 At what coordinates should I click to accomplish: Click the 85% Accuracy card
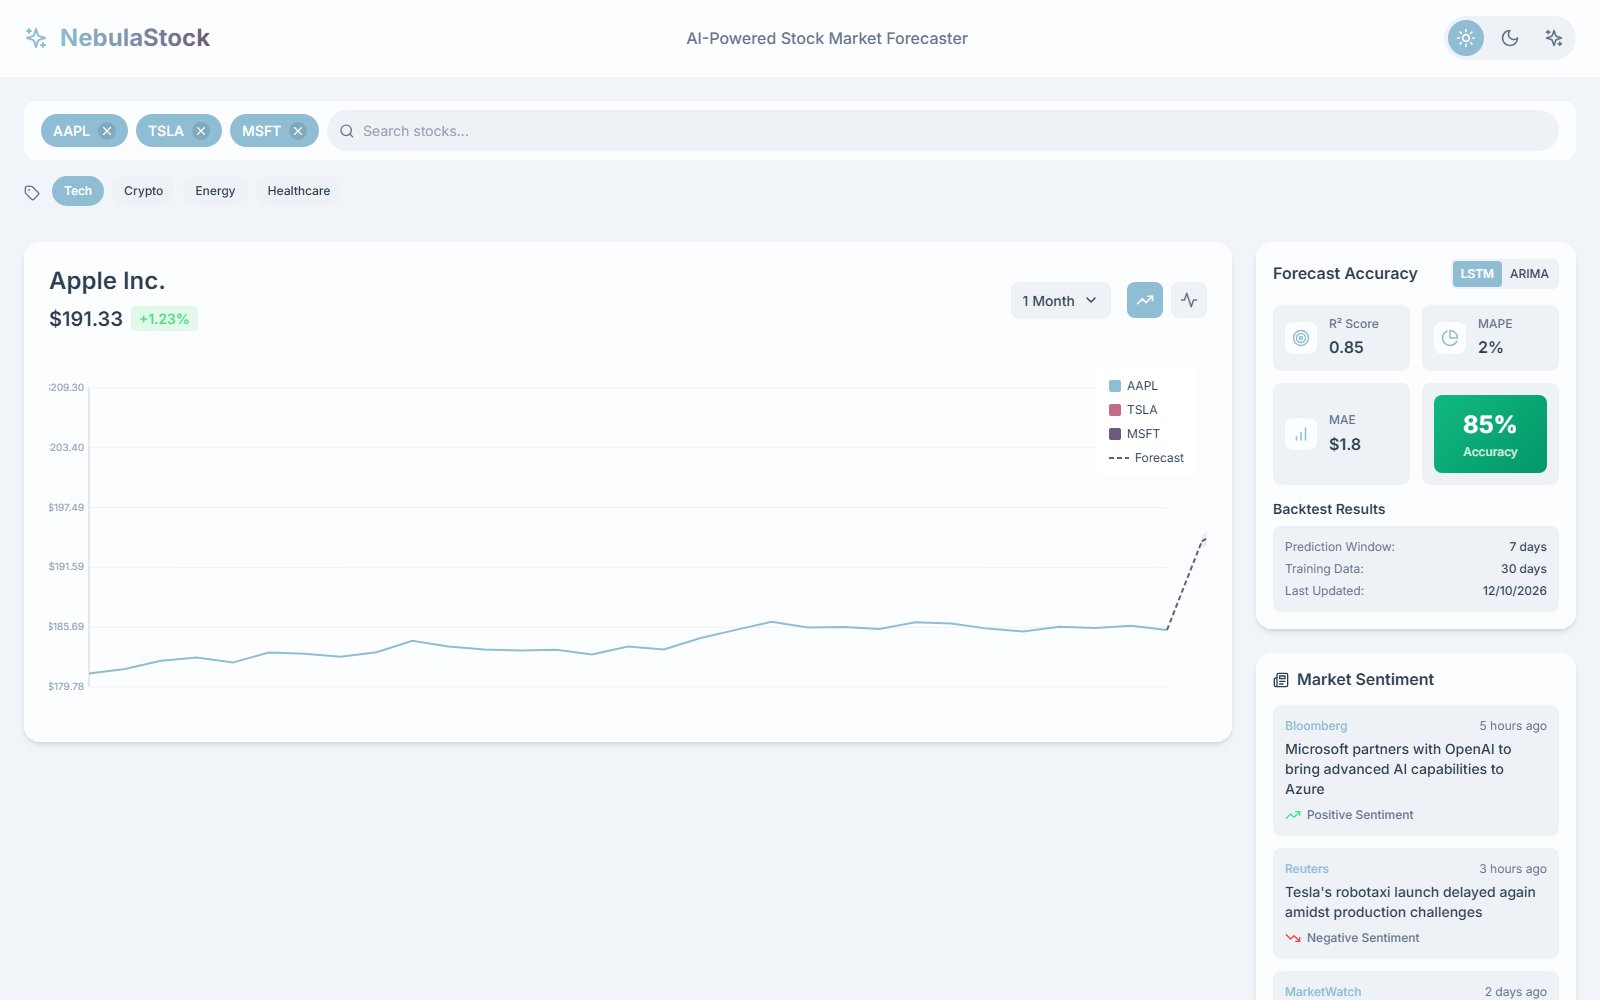point(1490,434)
